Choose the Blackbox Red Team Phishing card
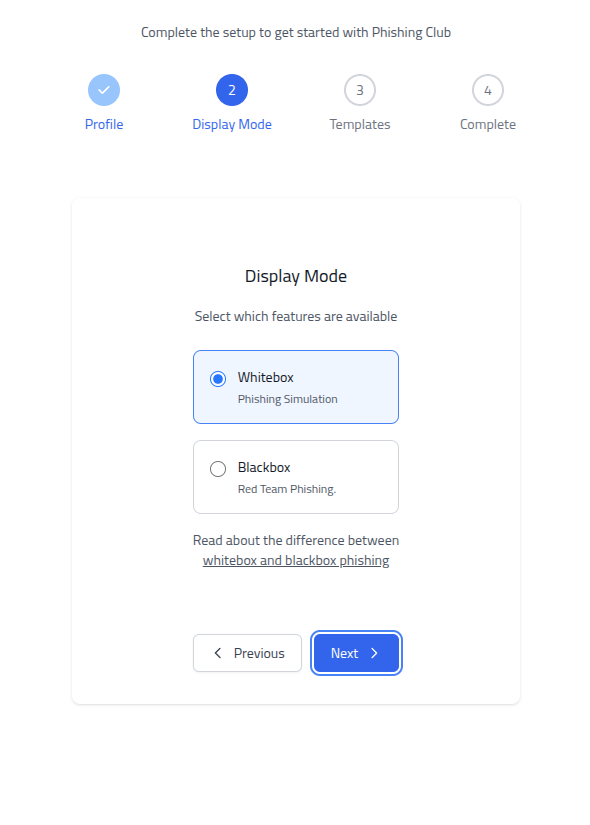 296,477
